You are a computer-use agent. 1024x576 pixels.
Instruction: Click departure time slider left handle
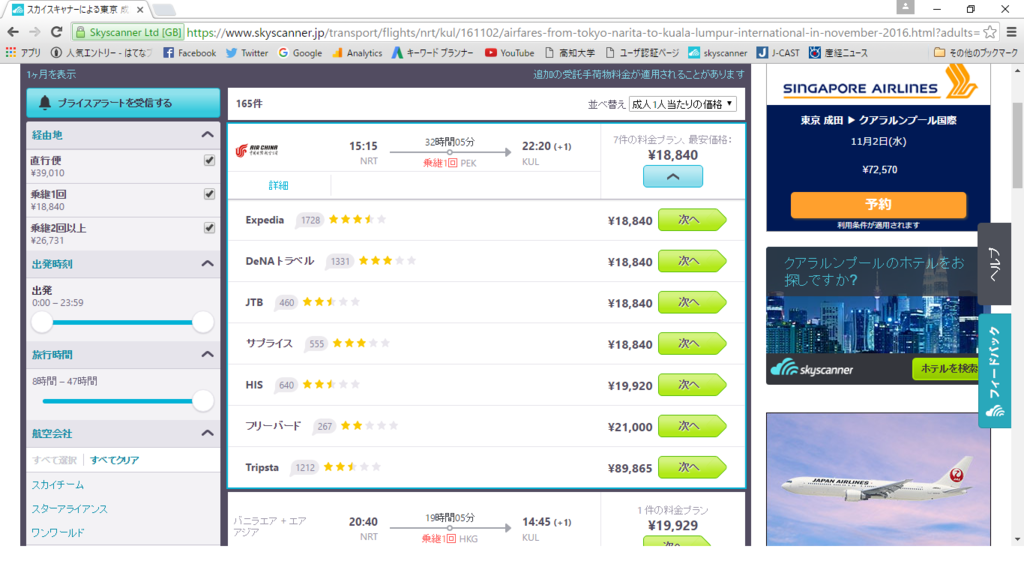pos(42,322)
